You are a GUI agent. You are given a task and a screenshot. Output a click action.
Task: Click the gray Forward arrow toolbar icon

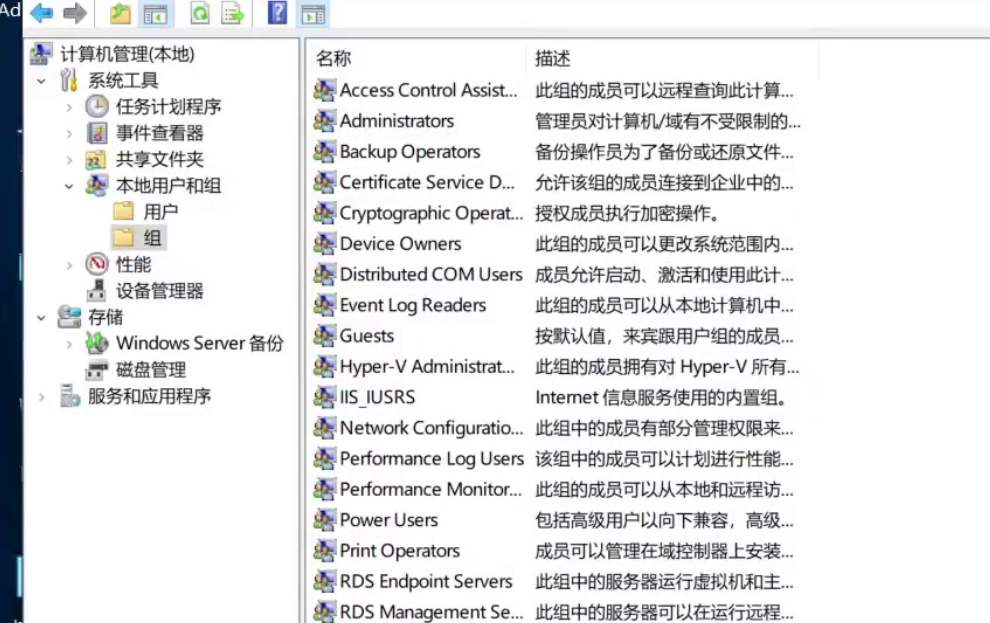(75, 13)
